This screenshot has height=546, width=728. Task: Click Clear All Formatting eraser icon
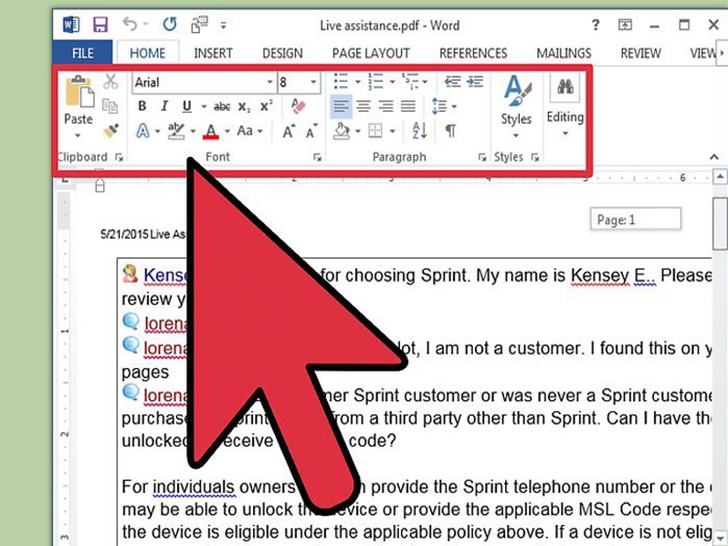point(298,106)
